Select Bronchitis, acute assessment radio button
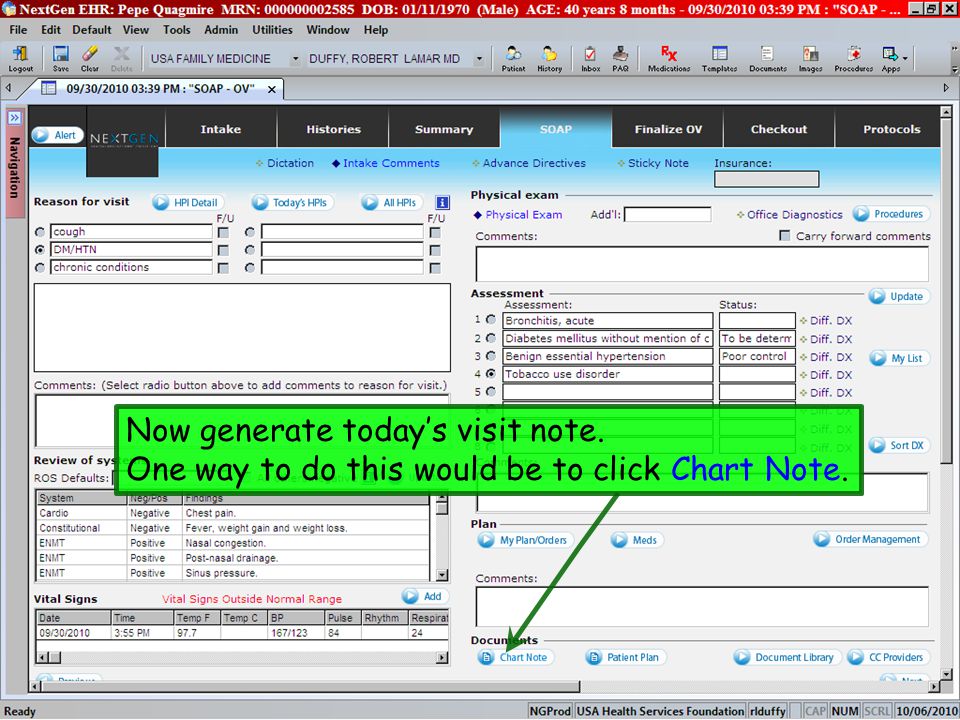This screenshot has height=720, width=960. coord(491,320)
